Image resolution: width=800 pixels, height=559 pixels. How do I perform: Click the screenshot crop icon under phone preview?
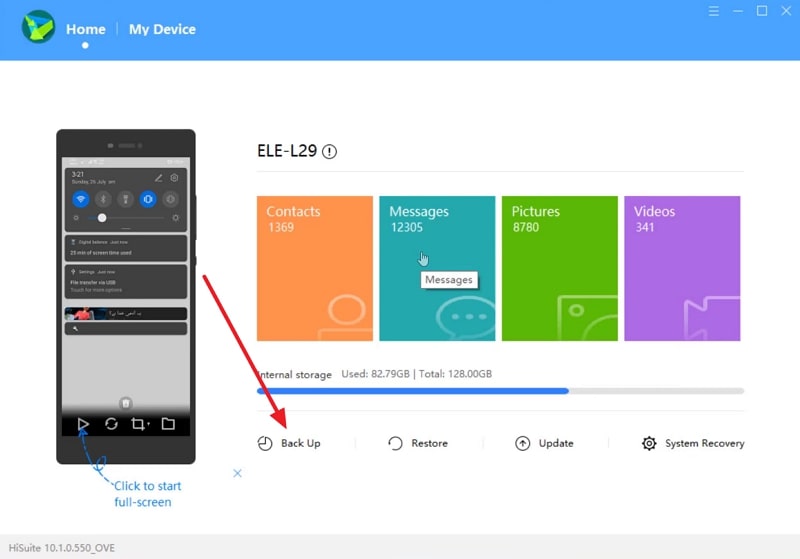tap(140, 424)
